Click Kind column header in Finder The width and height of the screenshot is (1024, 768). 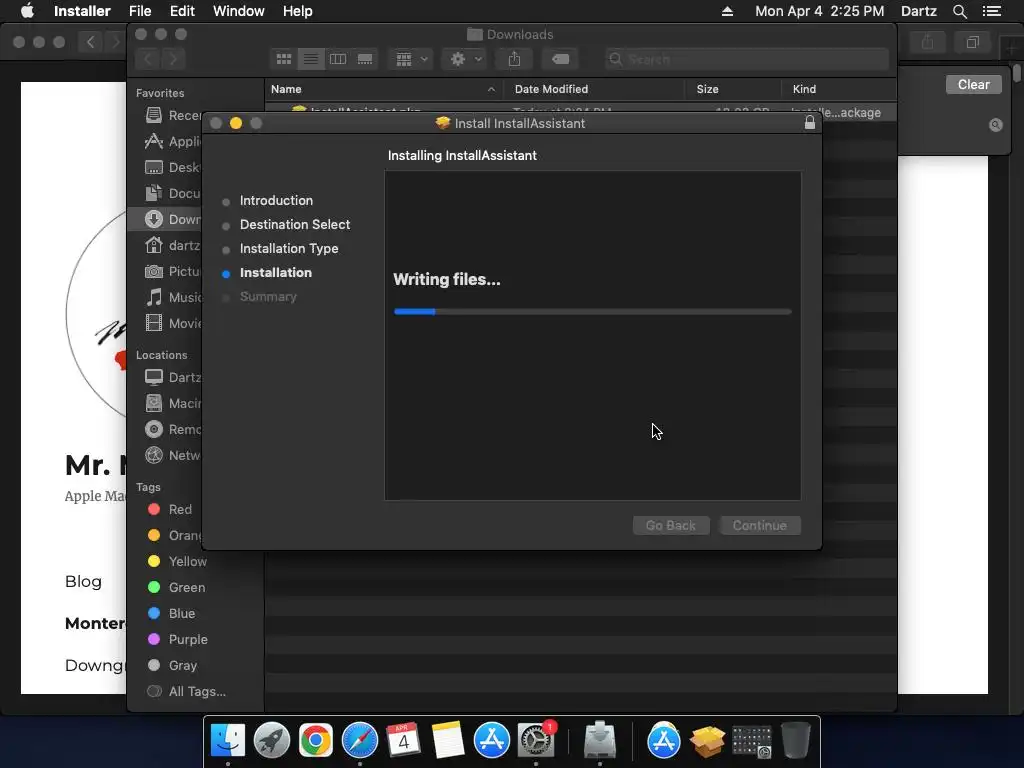[804, 89]
